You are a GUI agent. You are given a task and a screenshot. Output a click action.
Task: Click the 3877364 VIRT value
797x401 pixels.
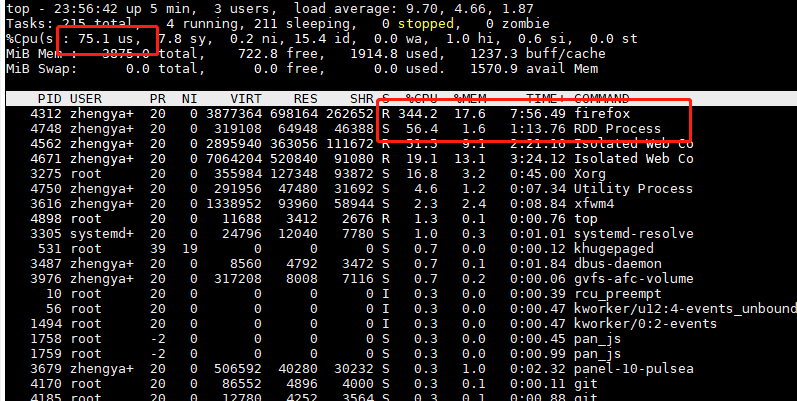point(234,113)
